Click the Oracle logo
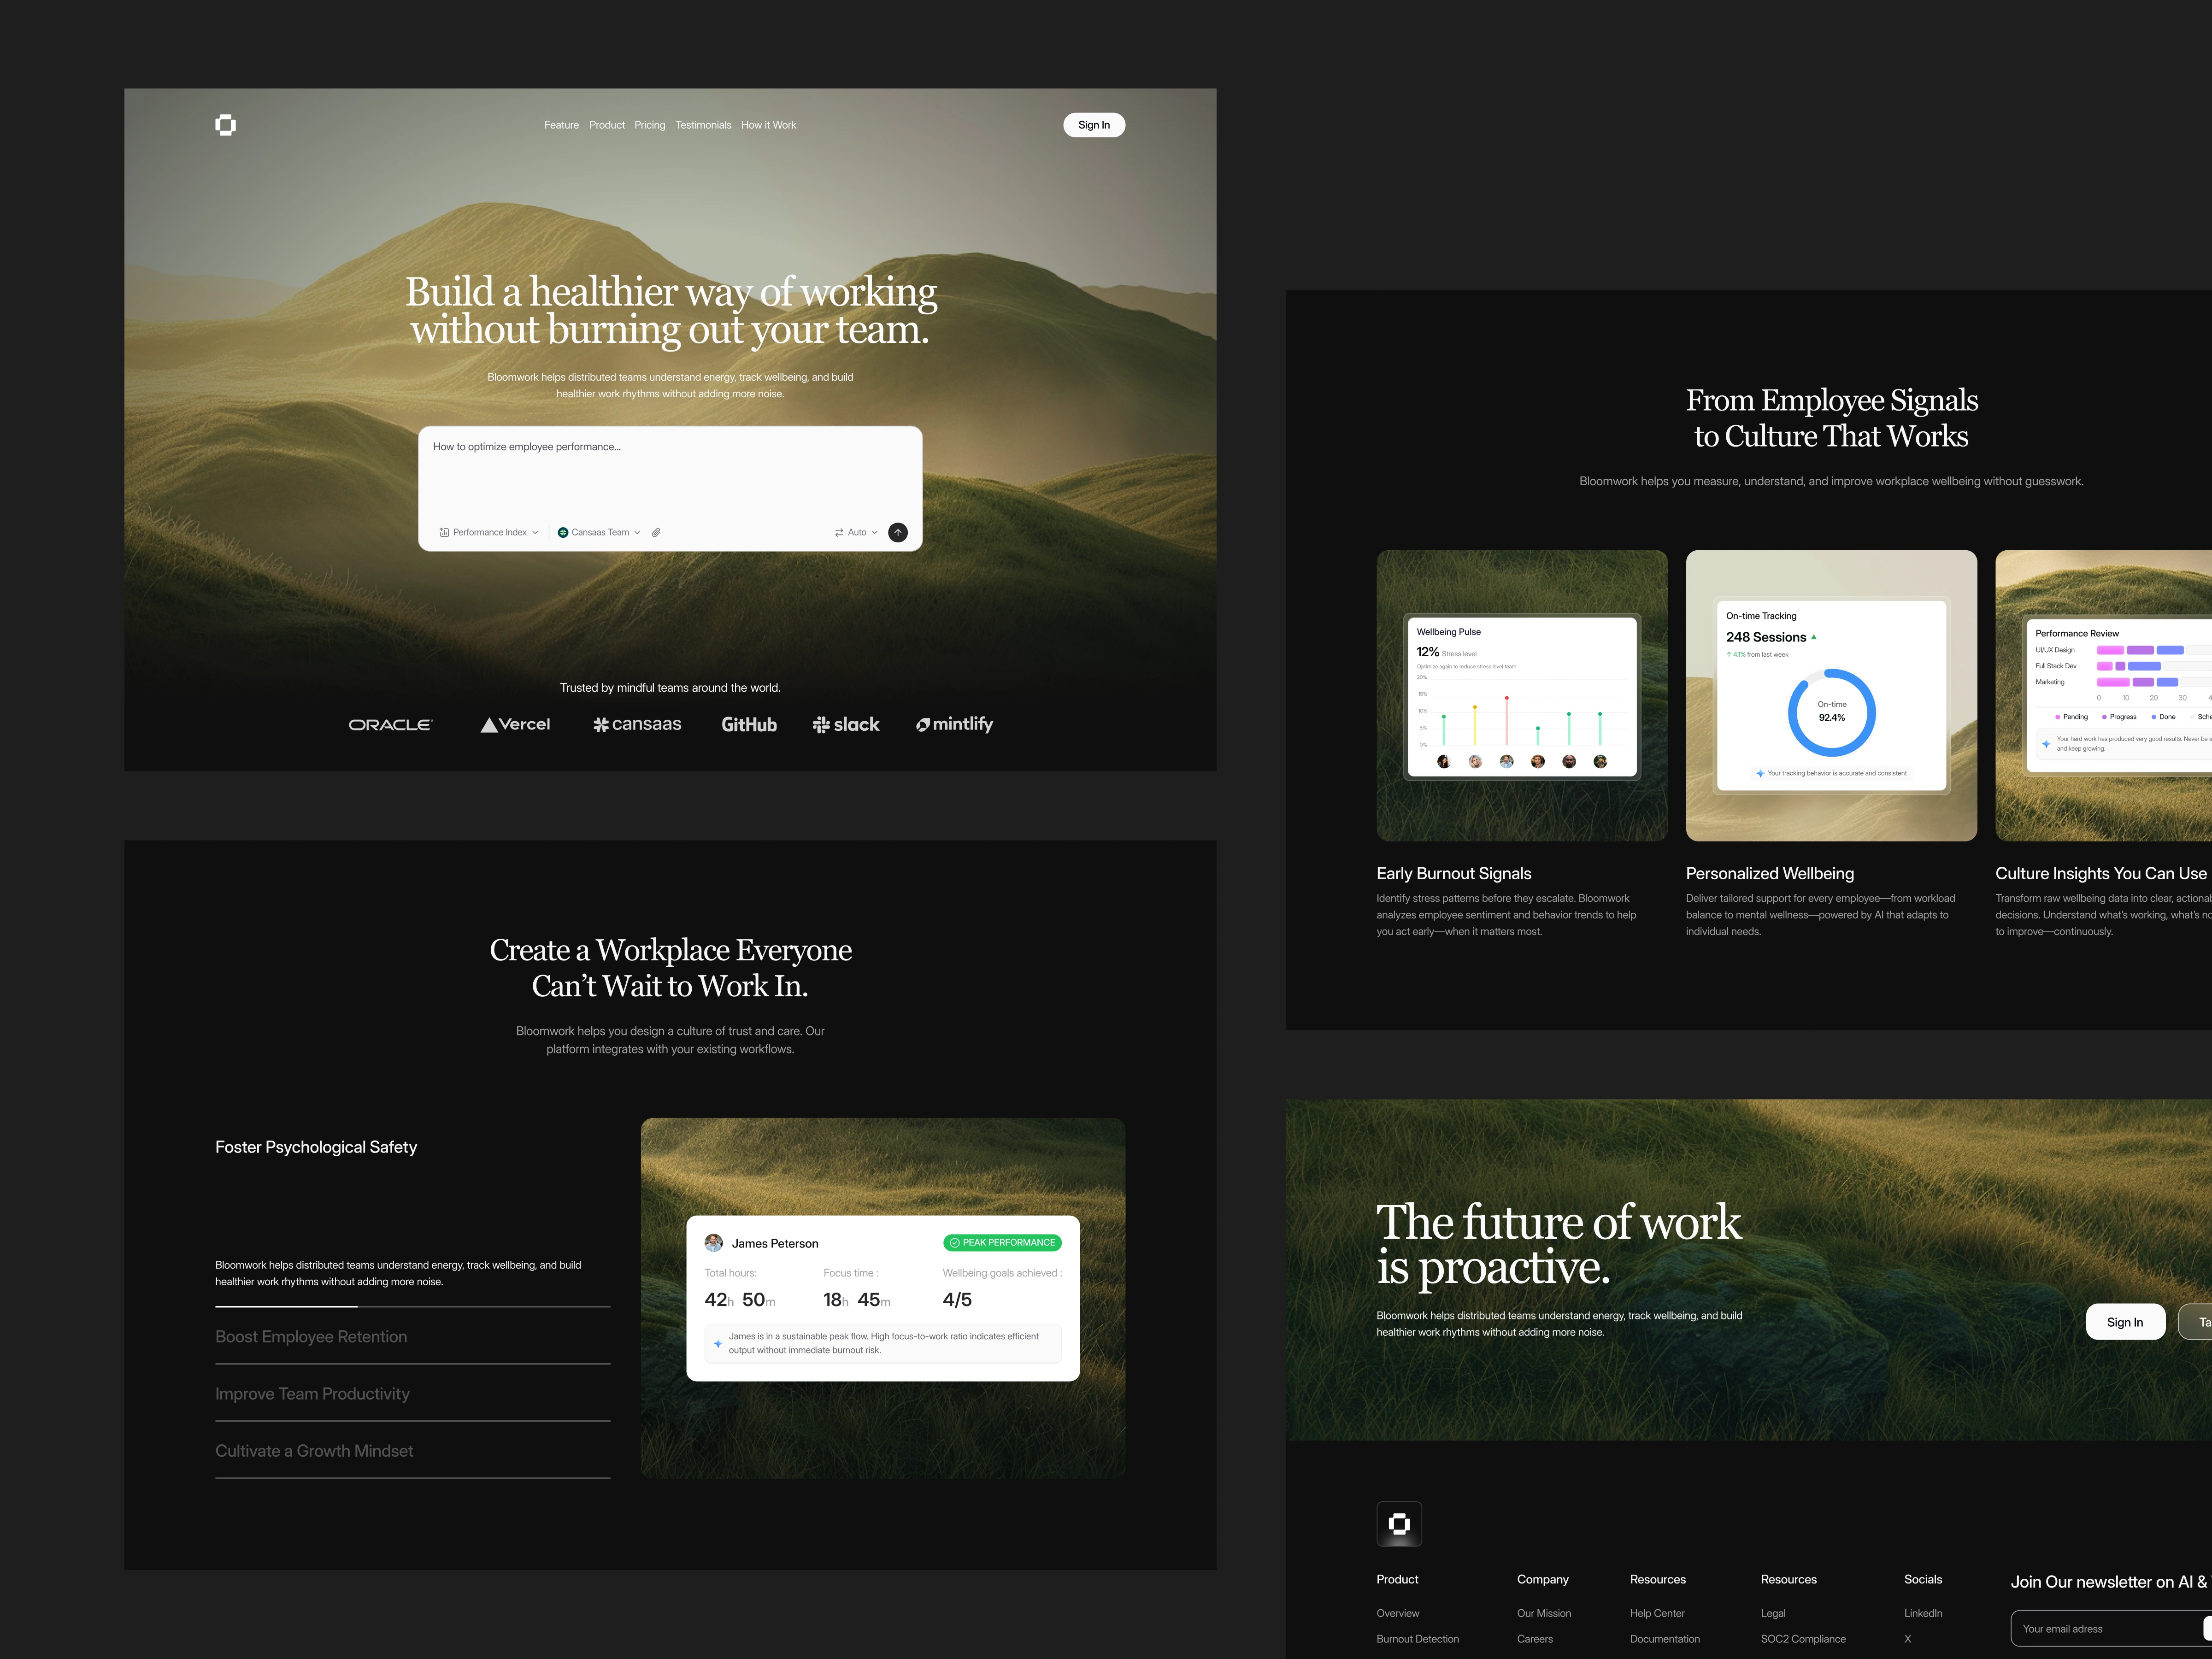Image resolution: width=2212 pixels, height=1659 pixels. (x=390, y=725)
